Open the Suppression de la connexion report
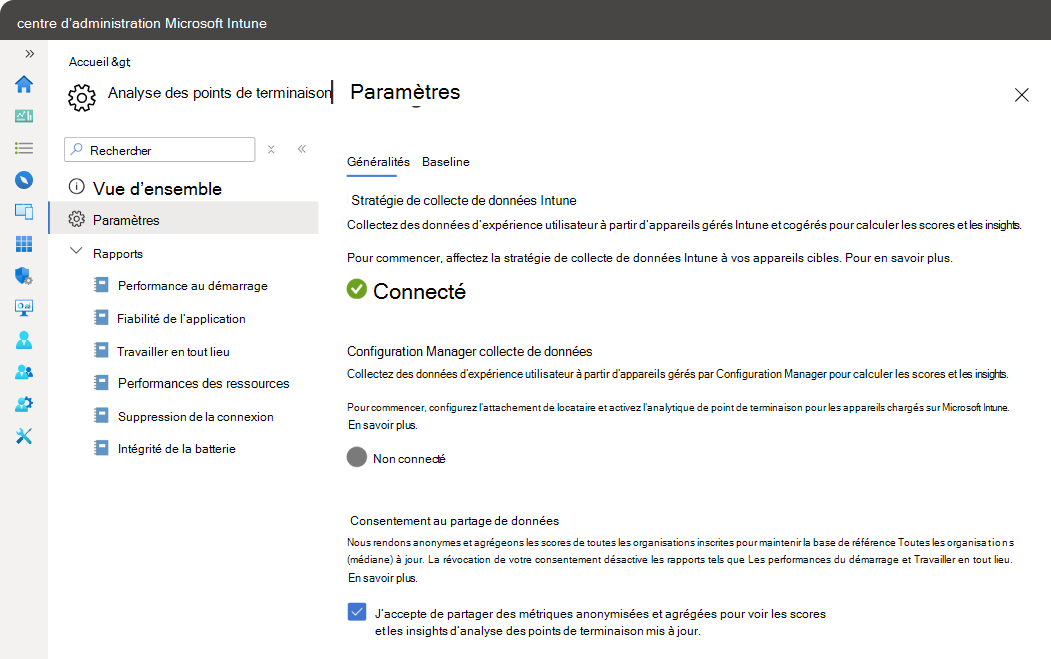Viewport: 1051px width, 659px height. click(196, 416)
